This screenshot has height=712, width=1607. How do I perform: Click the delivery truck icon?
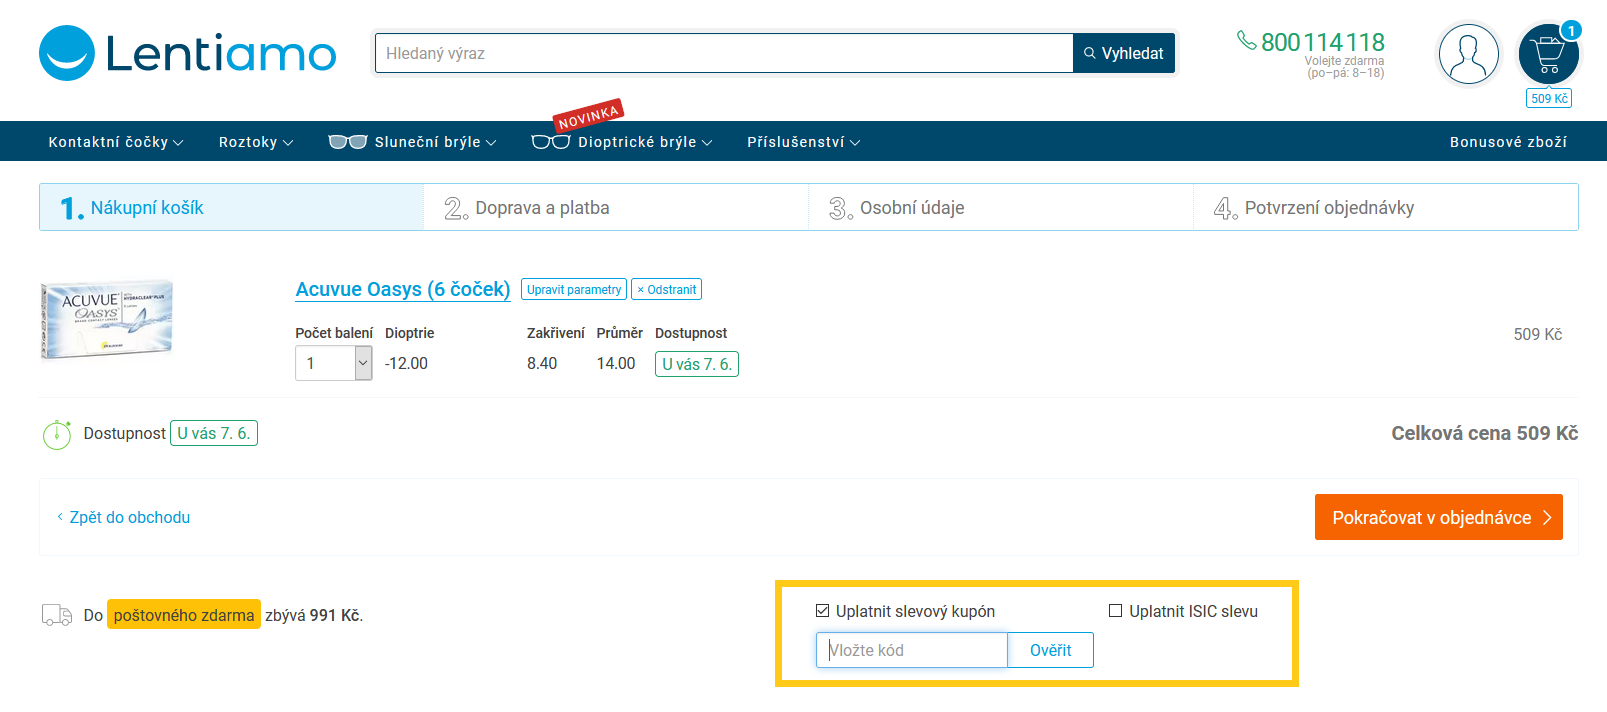click(57, 615)
